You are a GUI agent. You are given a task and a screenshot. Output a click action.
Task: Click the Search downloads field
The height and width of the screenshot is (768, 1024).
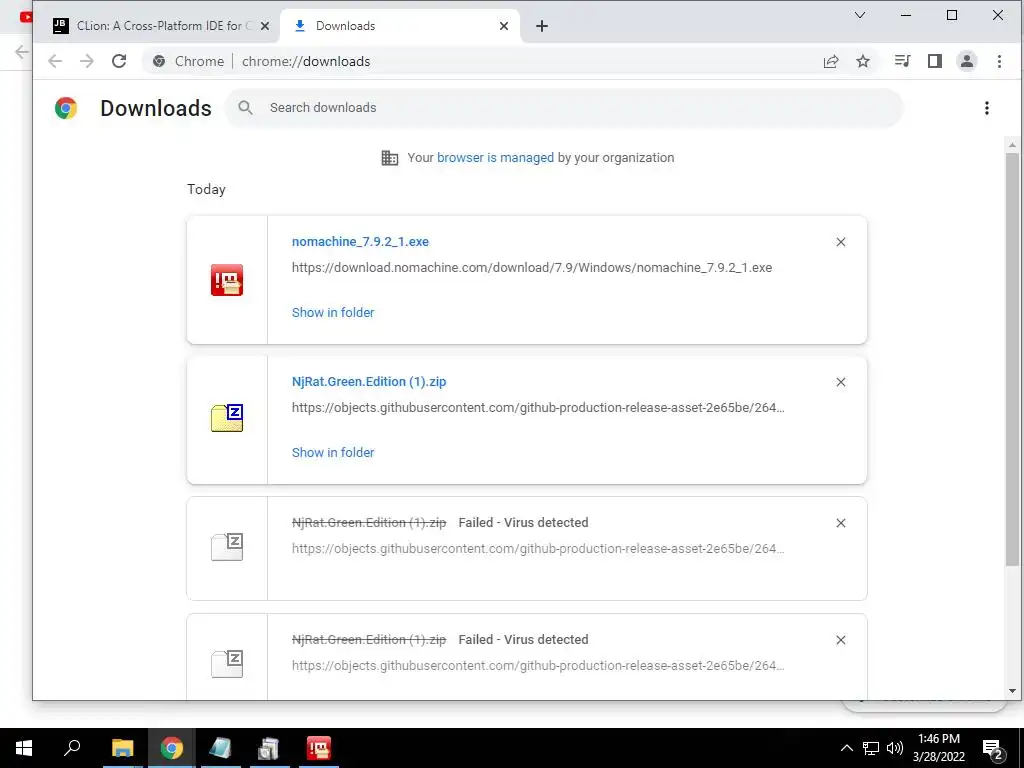tap(564, 108)
